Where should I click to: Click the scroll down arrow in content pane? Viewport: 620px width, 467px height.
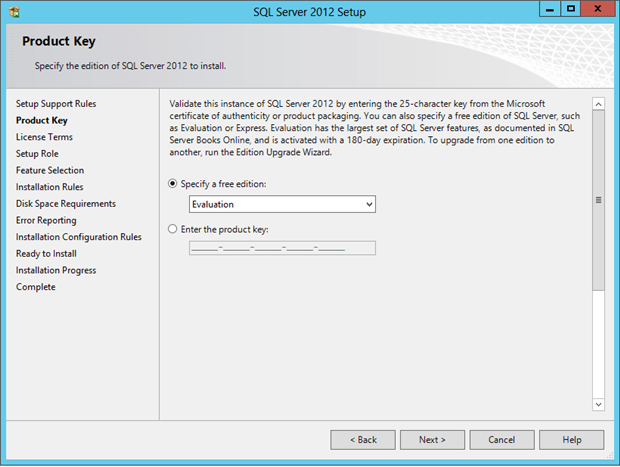(598, 404)
